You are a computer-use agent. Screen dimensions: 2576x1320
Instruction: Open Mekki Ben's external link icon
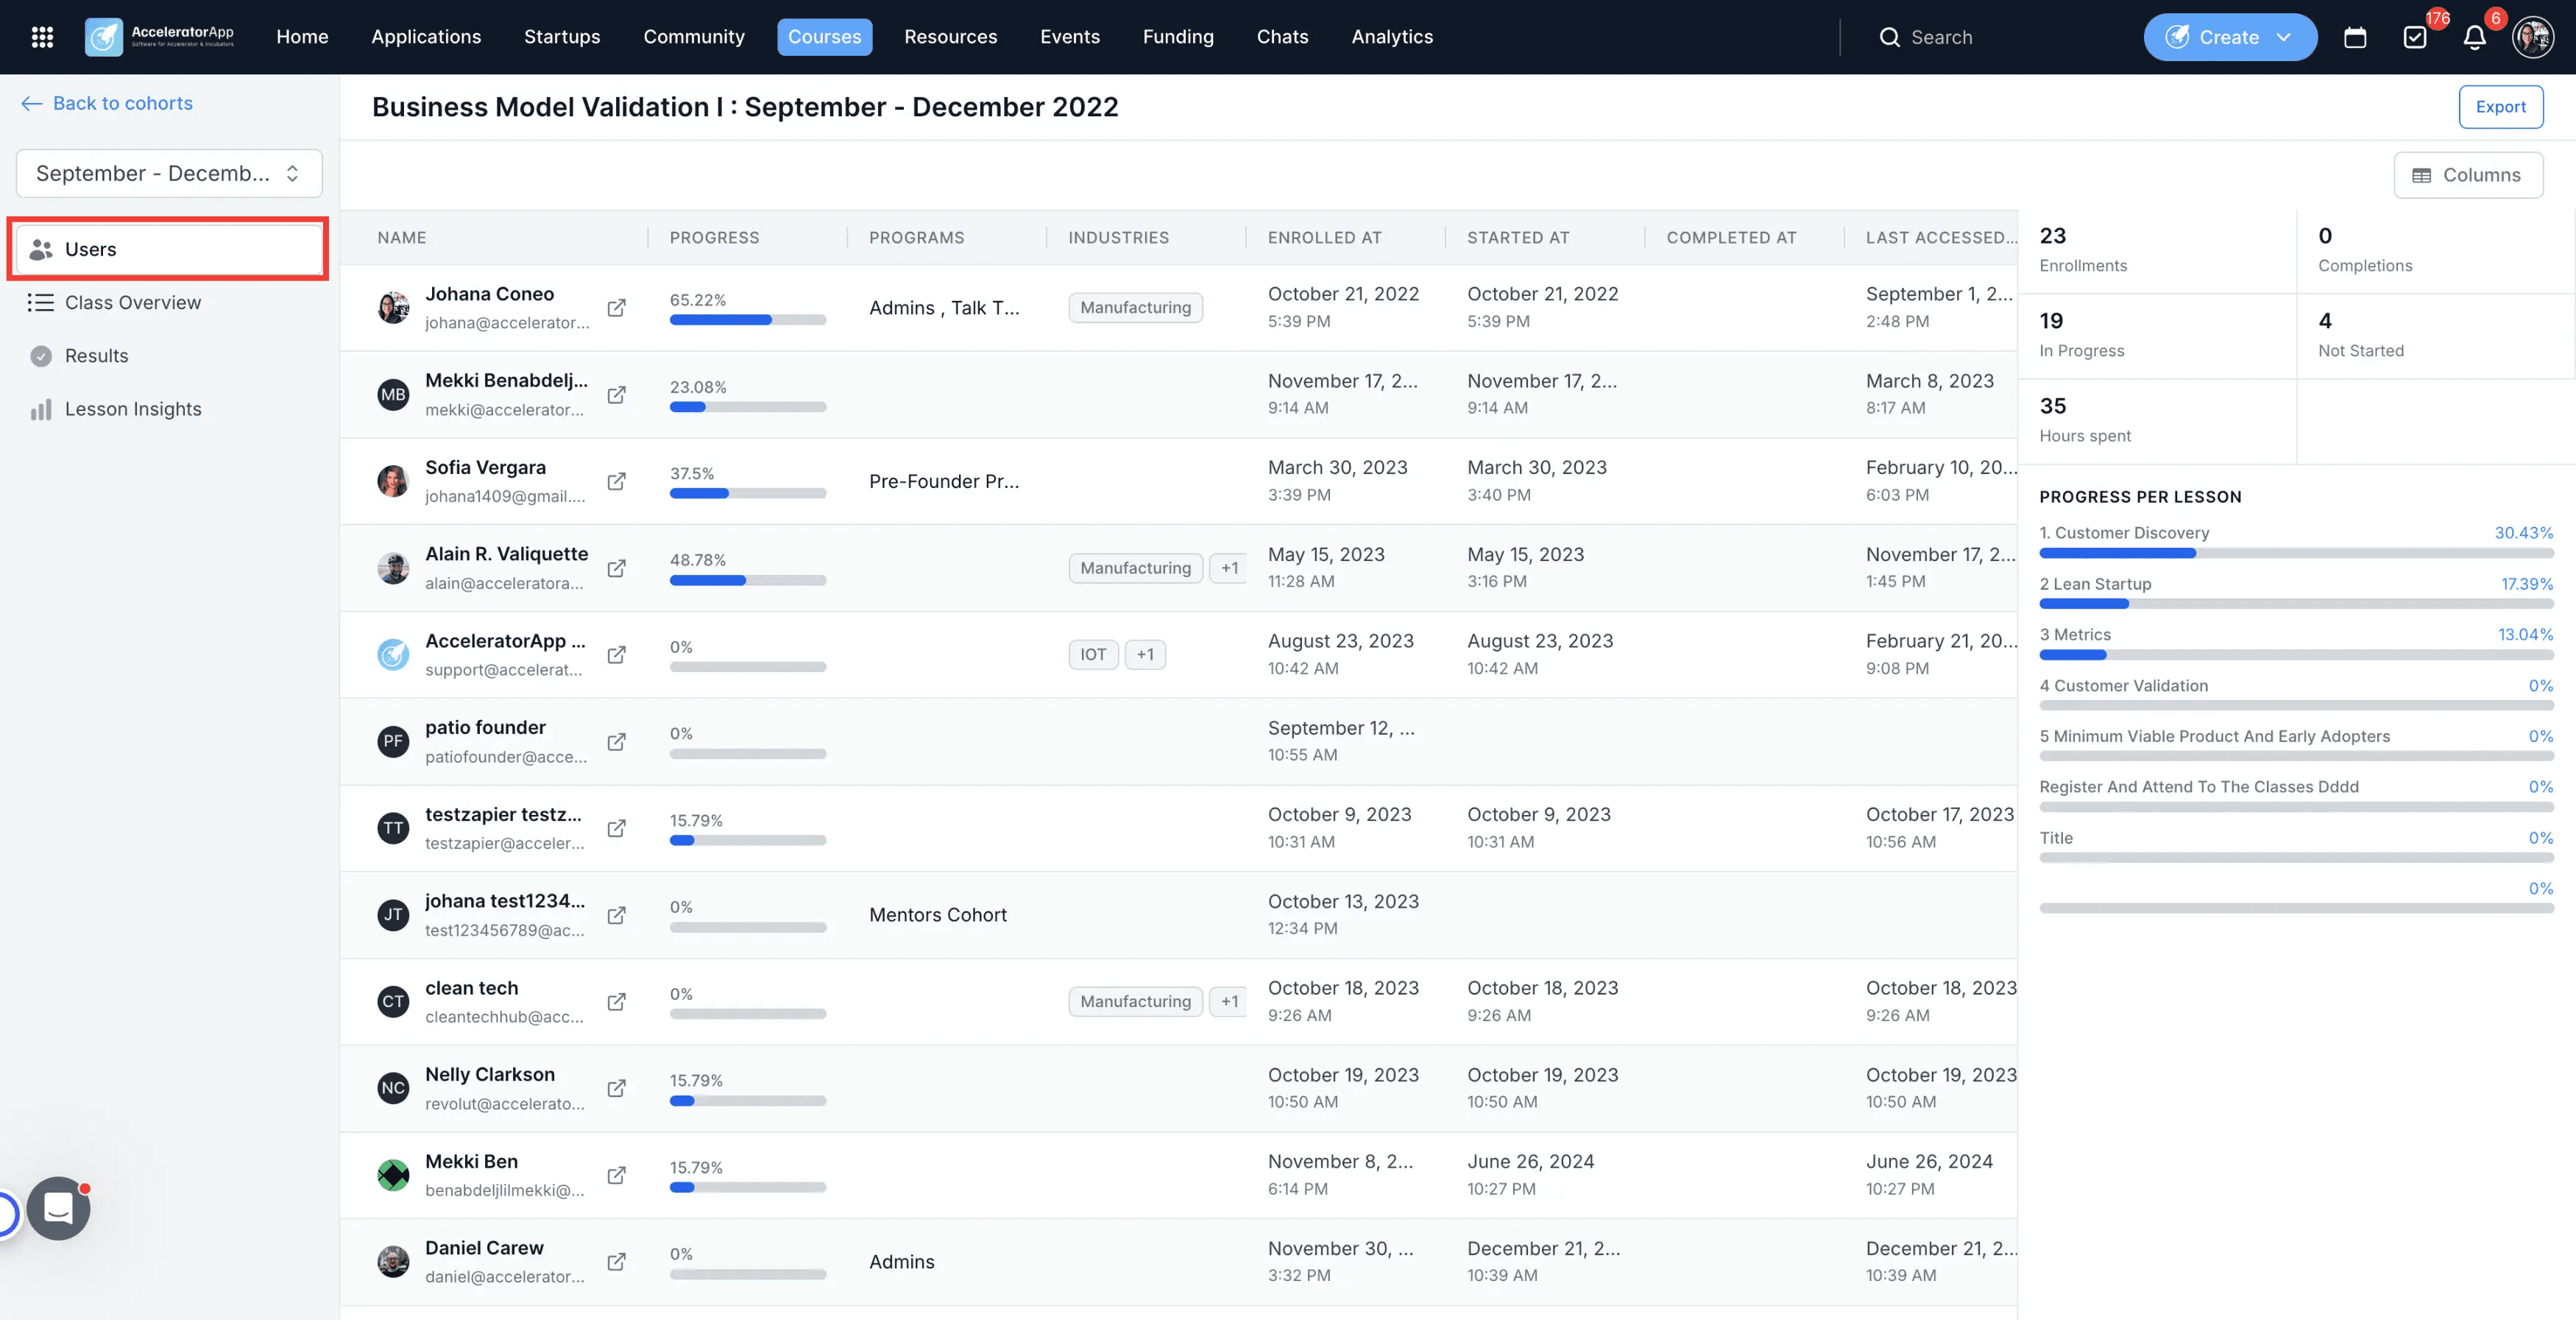click(617, 1175)
